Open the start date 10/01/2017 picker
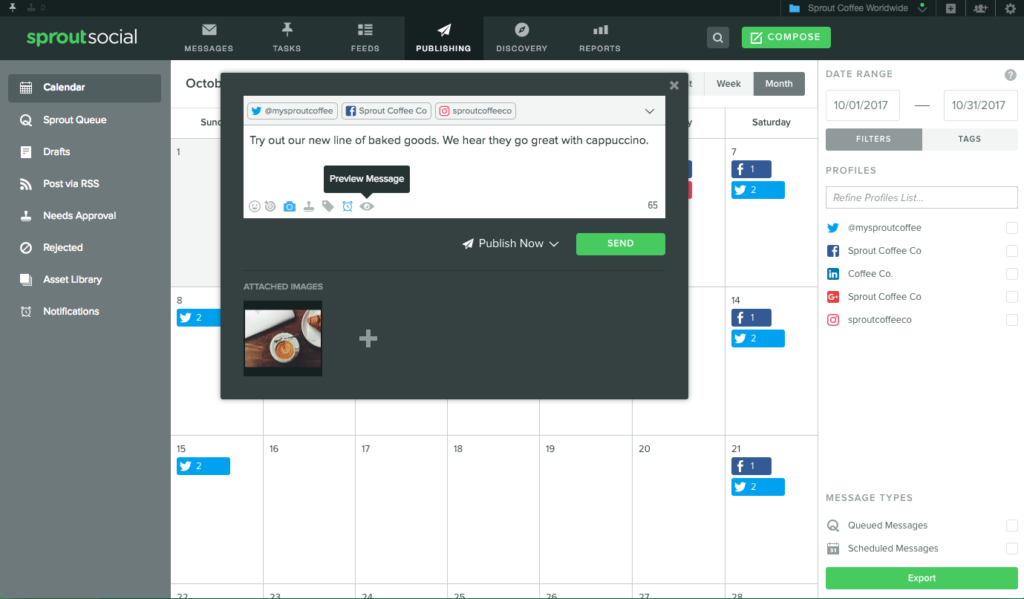 click(862, 105)
